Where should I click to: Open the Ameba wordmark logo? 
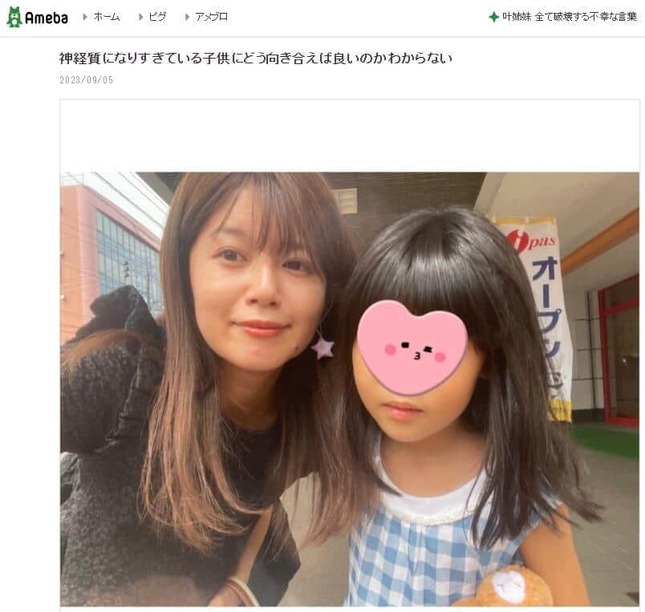(46, 18)
